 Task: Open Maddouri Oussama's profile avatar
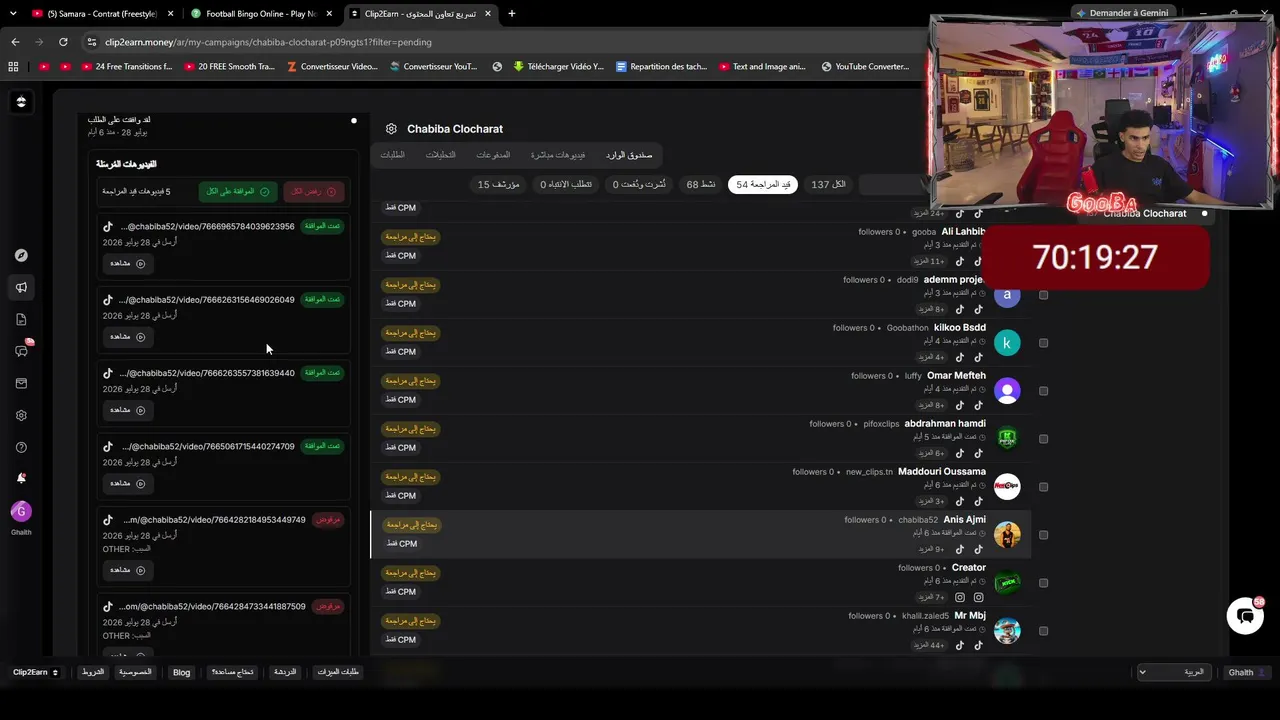click(x=1007, y=486)
